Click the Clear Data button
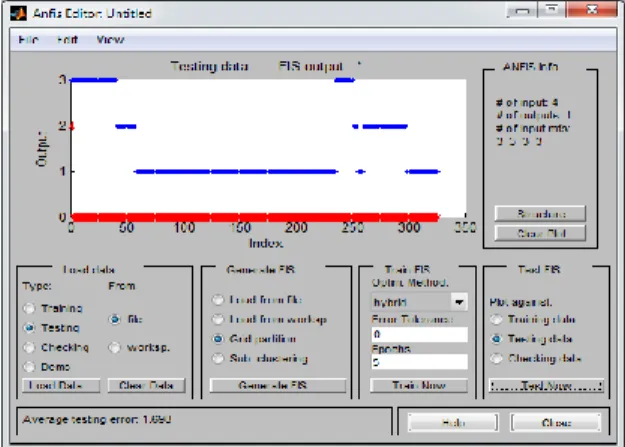Viewport: 625px width, 447px height. (146, 386)
